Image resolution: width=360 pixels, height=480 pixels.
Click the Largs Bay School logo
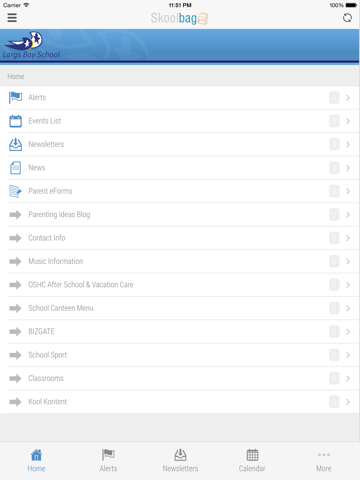[x=31, y=45]
